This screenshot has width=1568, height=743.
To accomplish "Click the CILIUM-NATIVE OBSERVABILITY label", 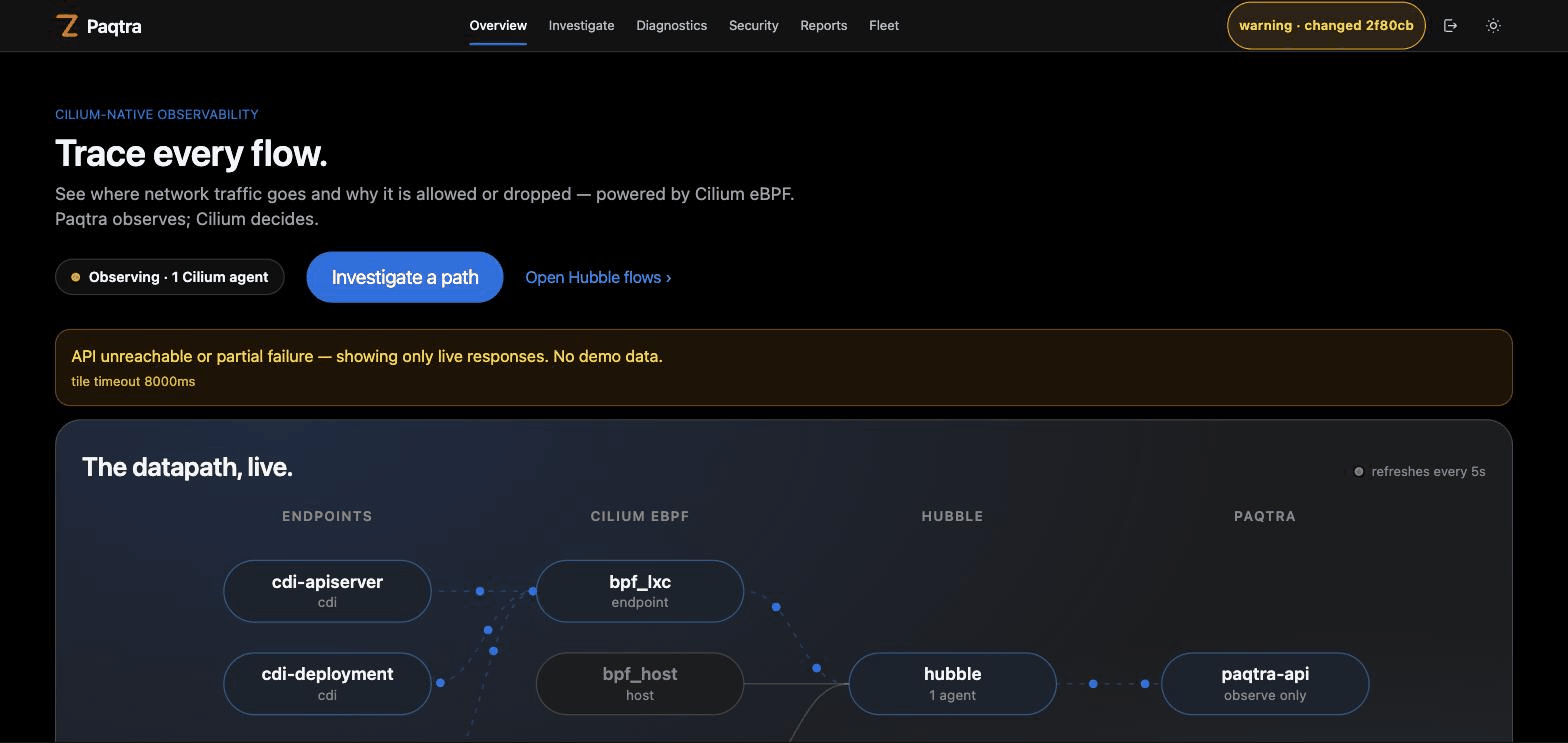I will point(157,114).
